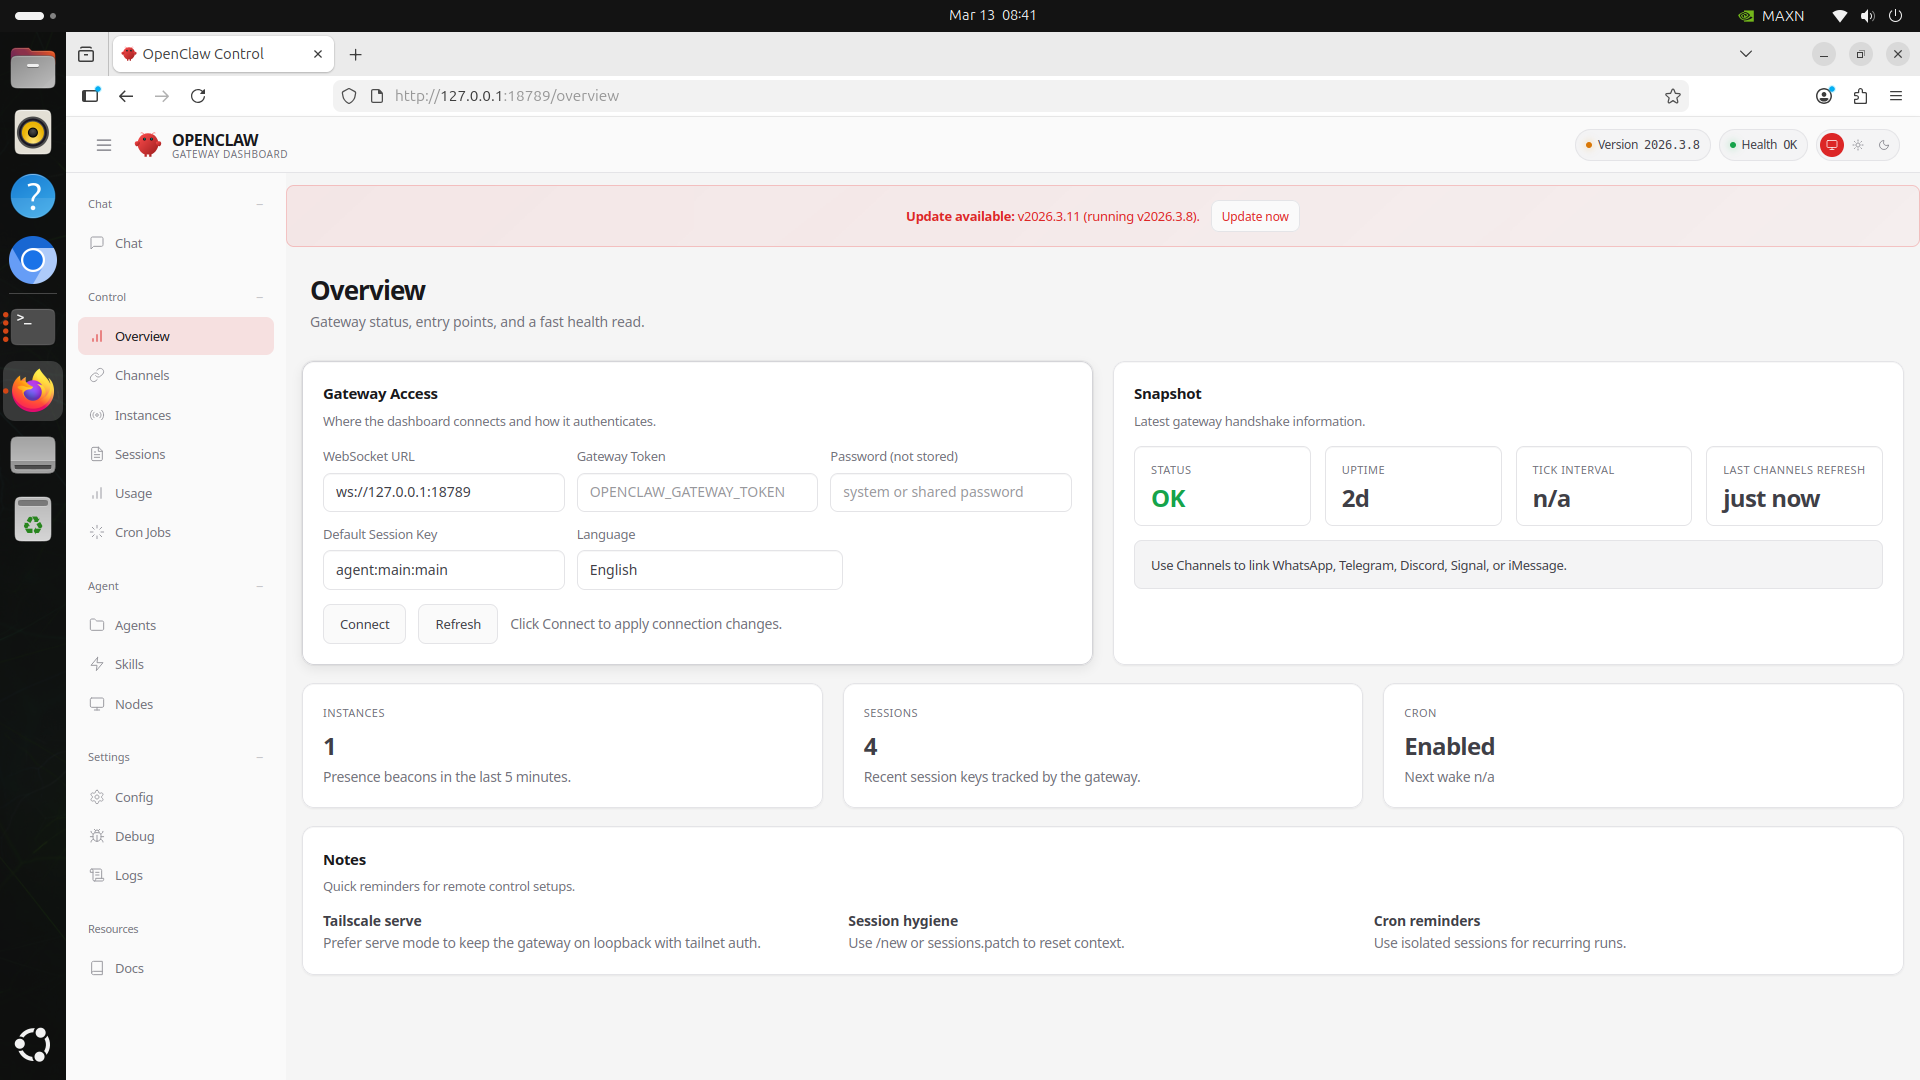Viewport: 1920px width, 1080px height.
Task: Open the Language dropdown
Action: pyautogui.click(x=709, y=570)
